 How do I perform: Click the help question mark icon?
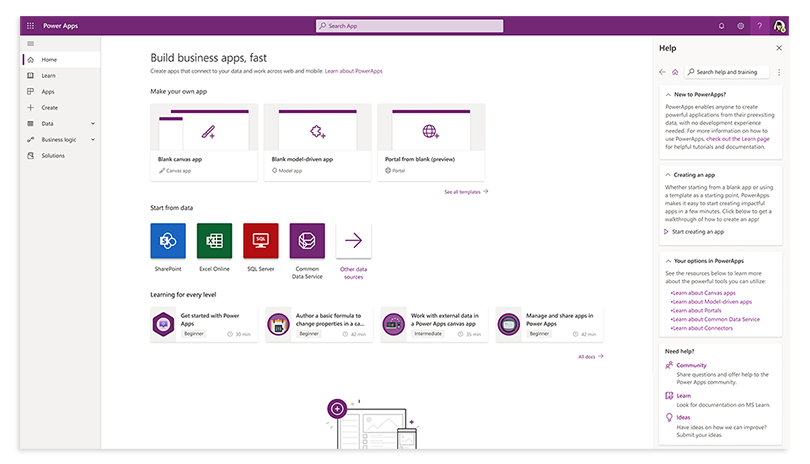coord(759,25)
